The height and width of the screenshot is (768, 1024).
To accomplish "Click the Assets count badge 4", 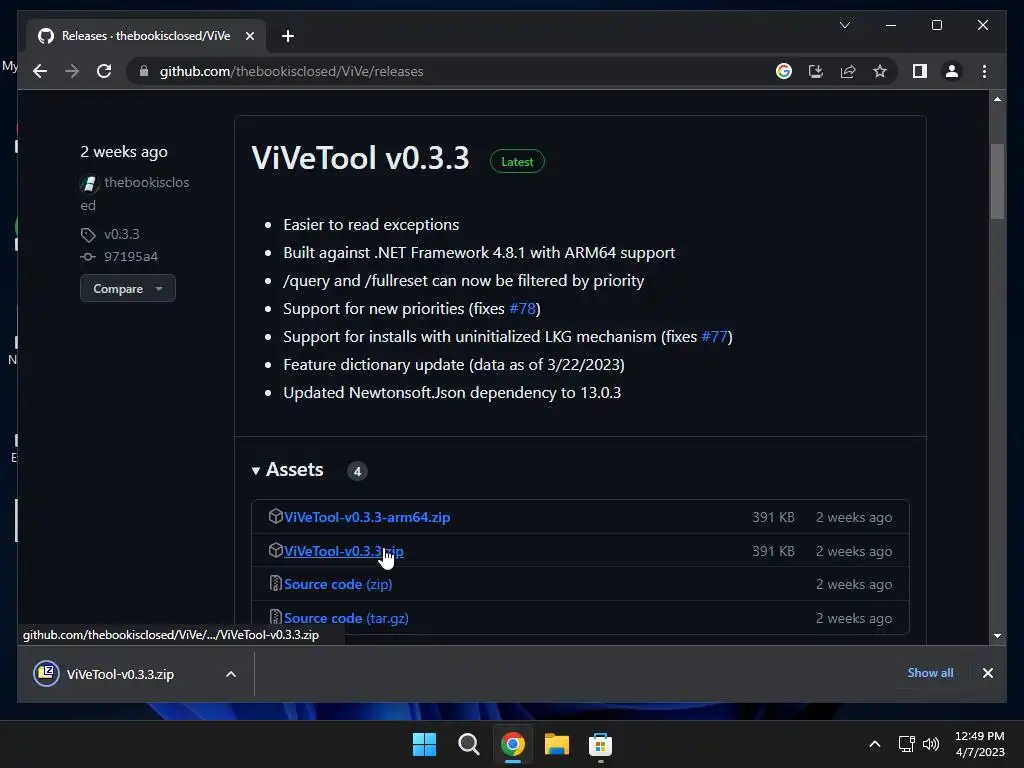I will point(357,471).
